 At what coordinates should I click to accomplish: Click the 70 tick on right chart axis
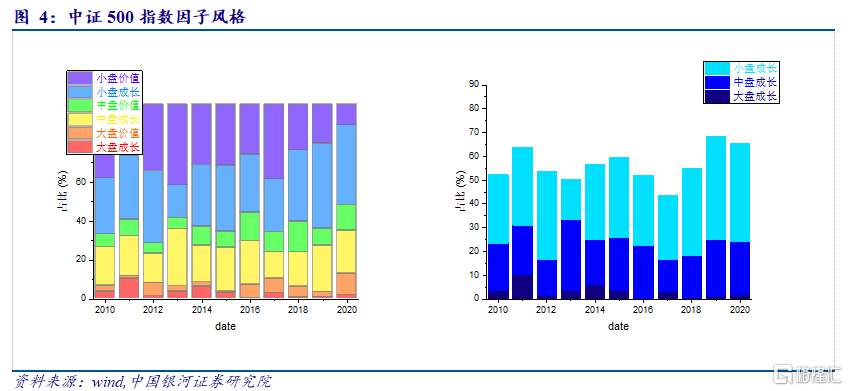click(474, 132)
